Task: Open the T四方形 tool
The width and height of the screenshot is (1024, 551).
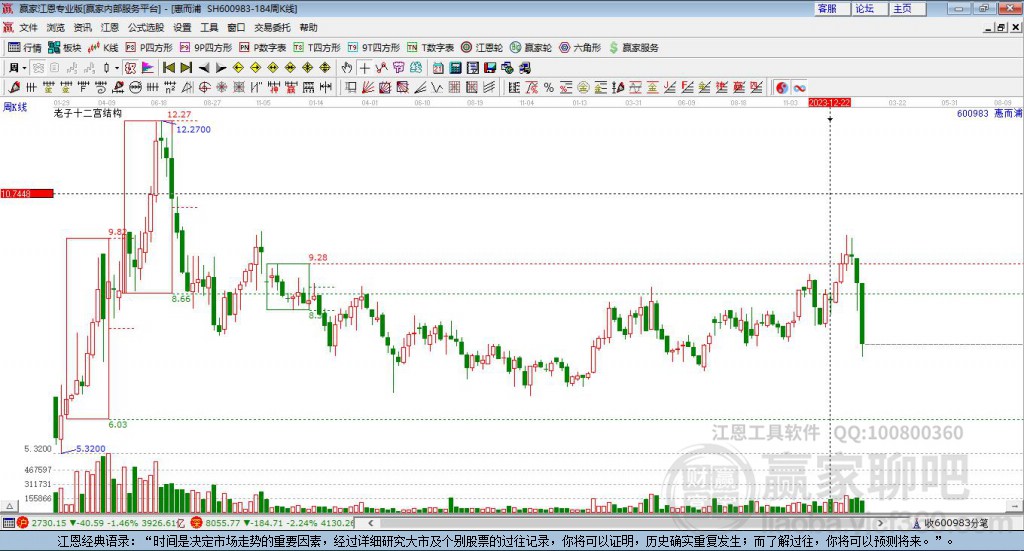Action: [317, 48]
